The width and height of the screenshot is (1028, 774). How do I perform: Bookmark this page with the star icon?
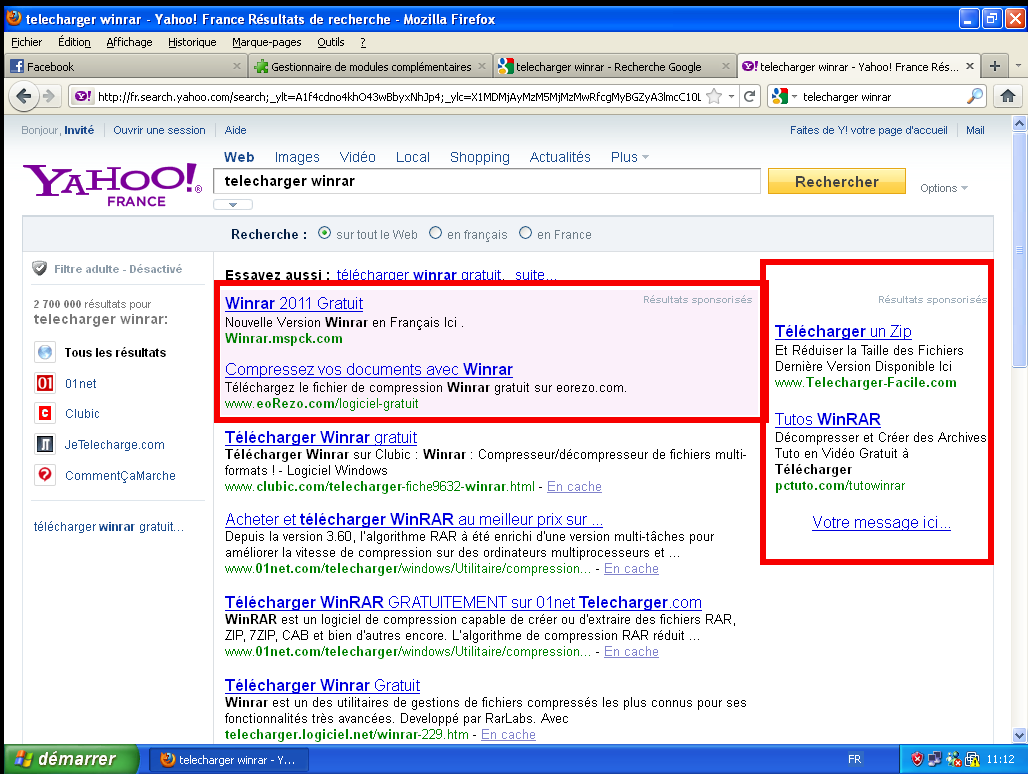pos(714,96)
